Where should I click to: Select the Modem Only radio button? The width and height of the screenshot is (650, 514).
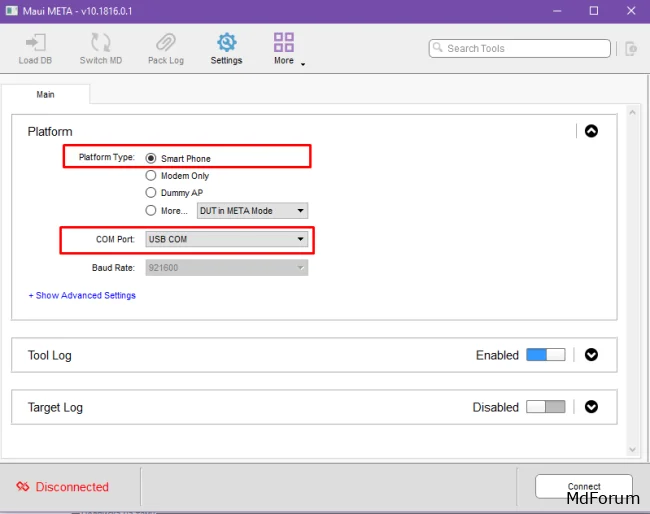[151, 176]
